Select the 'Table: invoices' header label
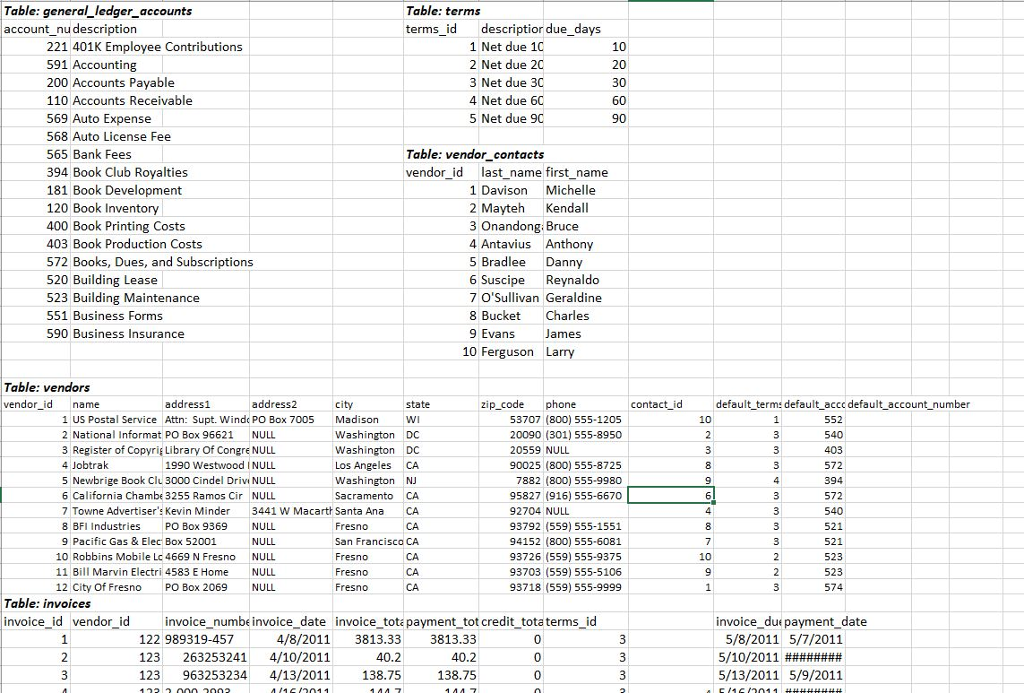Image resolution: width=1024 pixels, height=693 pixels. coord(45,603)
